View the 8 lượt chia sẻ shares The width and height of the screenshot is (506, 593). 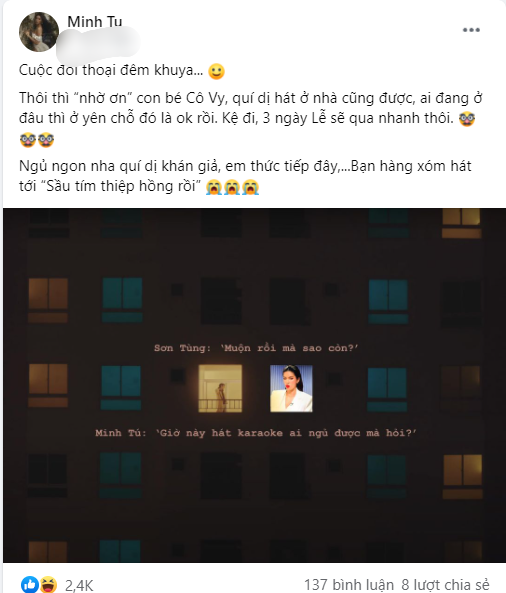(x=445, y=585)
